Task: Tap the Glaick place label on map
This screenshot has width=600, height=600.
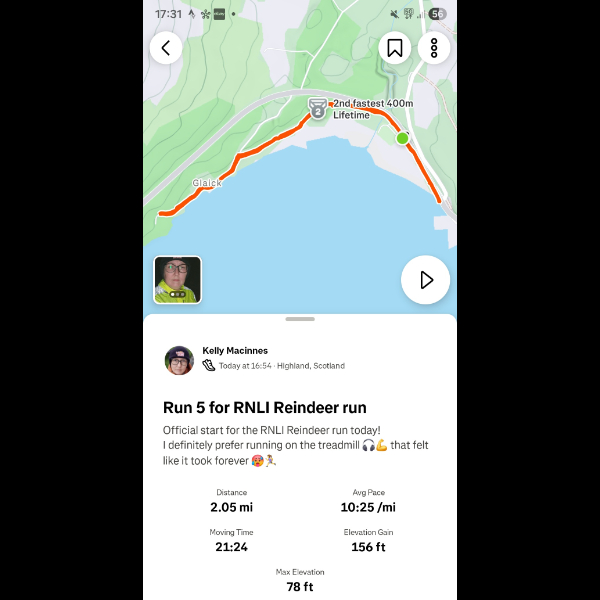Action: (x=207, y=183)
